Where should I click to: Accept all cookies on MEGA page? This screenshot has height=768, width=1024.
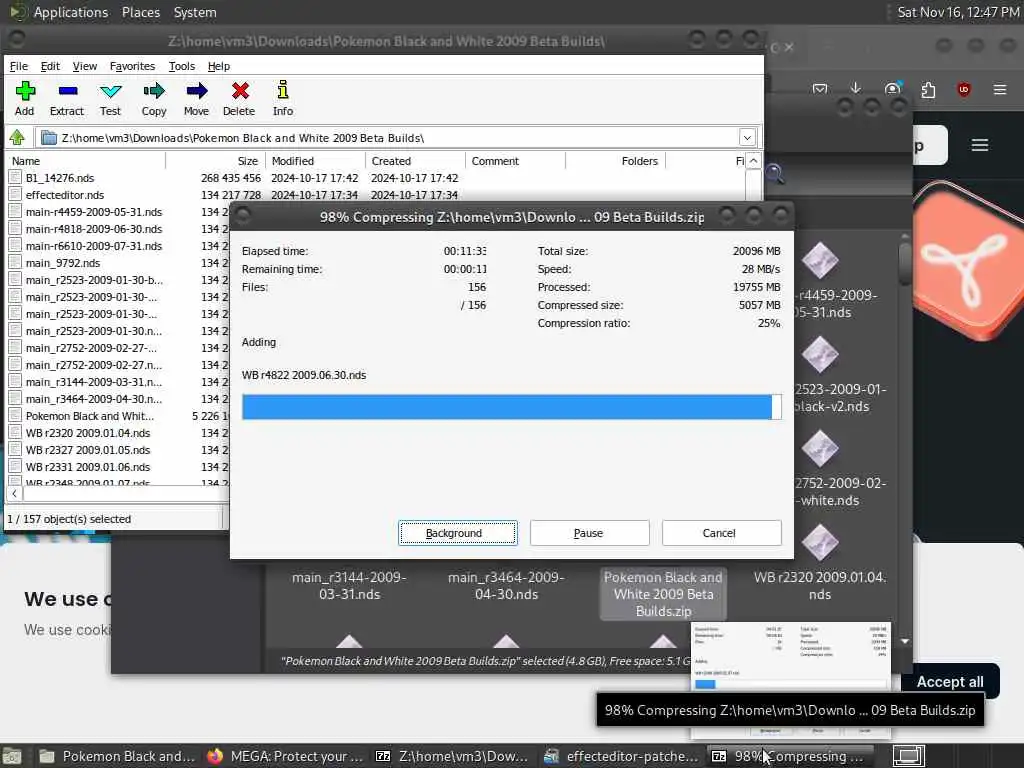(950, 682)
